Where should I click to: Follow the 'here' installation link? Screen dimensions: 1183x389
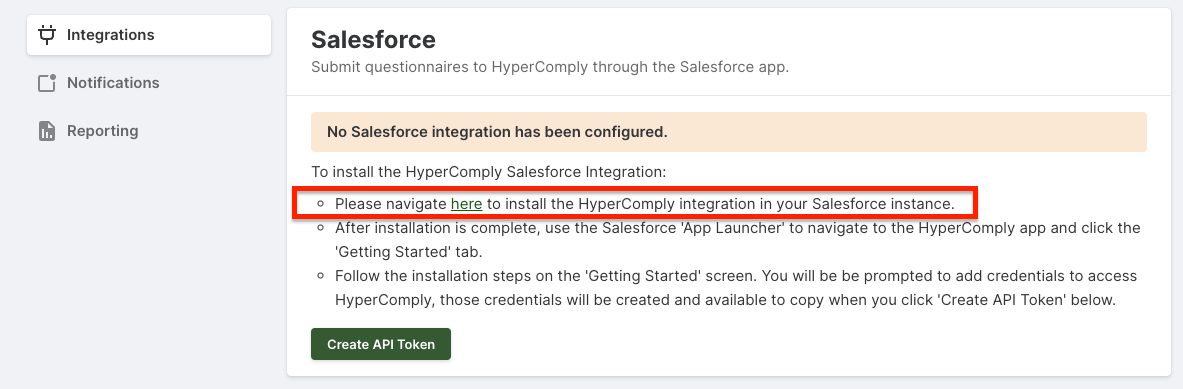pyautogui.click(x=466, y=204)
